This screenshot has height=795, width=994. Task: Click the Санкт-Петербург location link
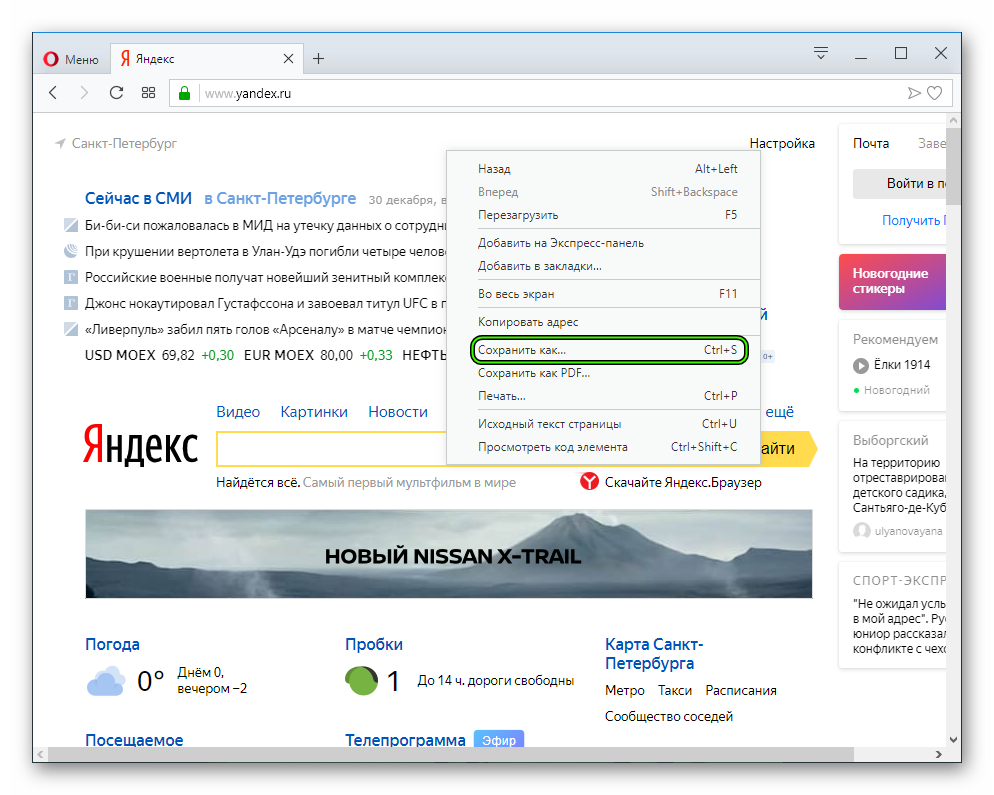(124, 143)
